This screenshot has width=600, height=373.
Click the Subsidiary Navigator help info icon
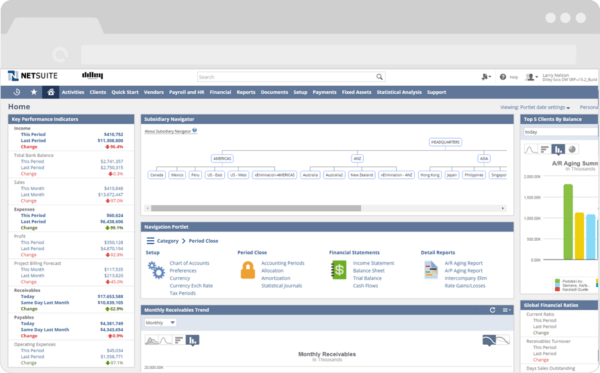(195, 130)
